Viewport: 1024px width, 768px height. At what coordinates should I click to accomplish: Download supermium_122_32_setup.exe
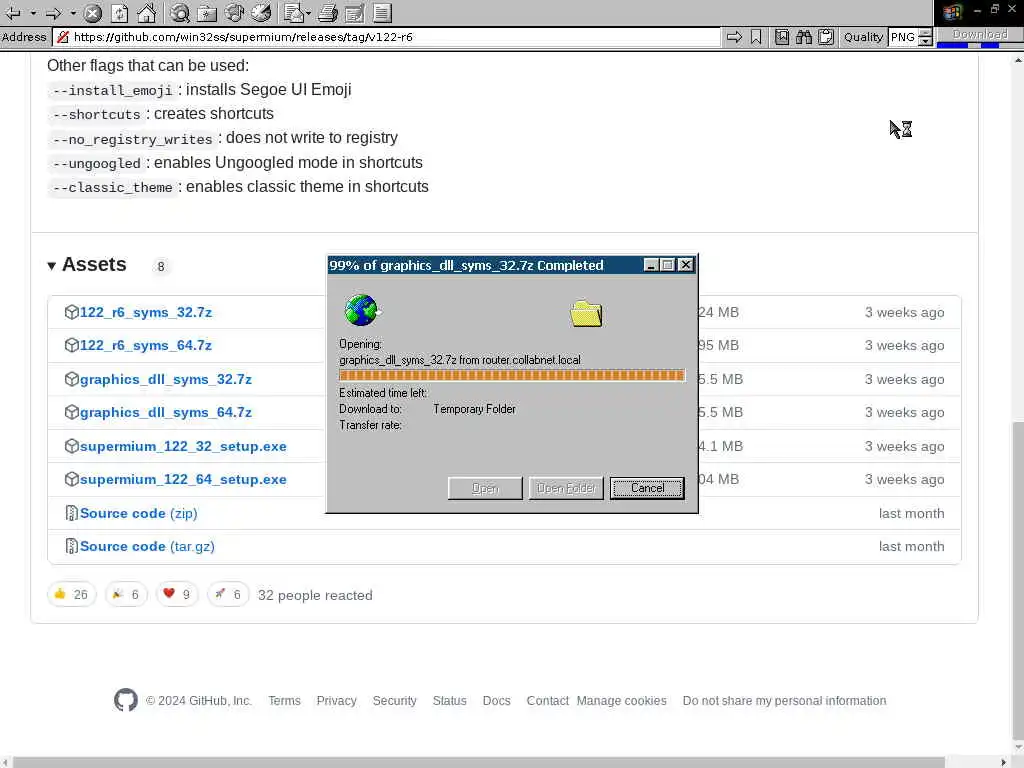(183, 446)
